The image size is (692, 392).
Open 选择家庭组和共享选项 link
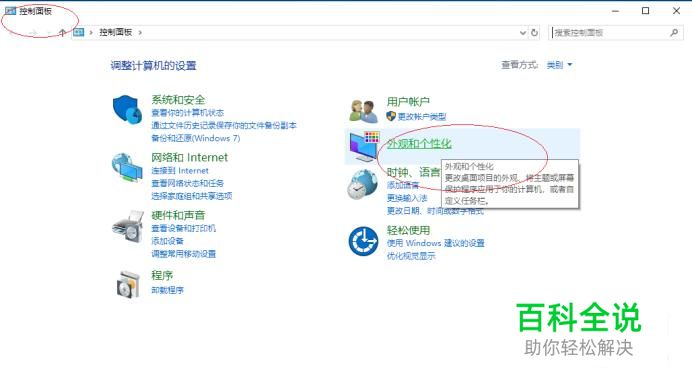(192, 196)
